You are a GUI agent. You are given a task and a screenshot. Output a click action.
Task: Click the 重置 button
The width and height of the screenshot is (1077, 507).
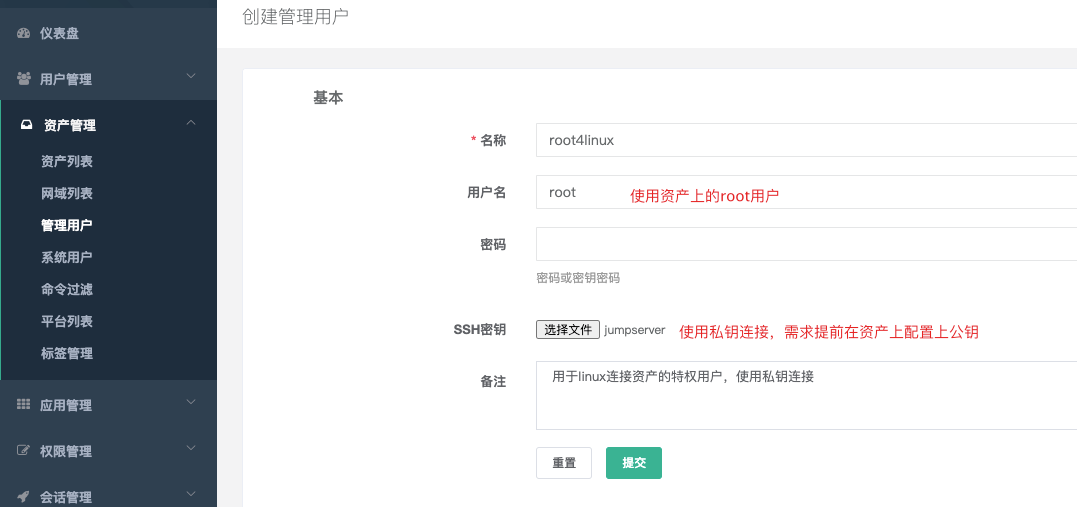click(x=564, y=463)
